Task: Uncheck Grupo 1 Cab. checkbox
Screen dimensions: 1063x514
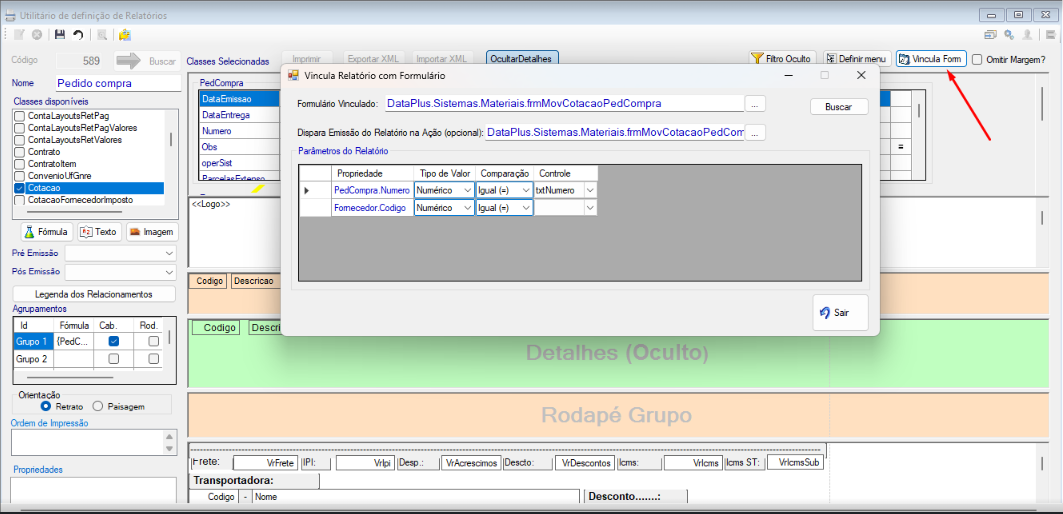Action: click(x=114, y=340)
